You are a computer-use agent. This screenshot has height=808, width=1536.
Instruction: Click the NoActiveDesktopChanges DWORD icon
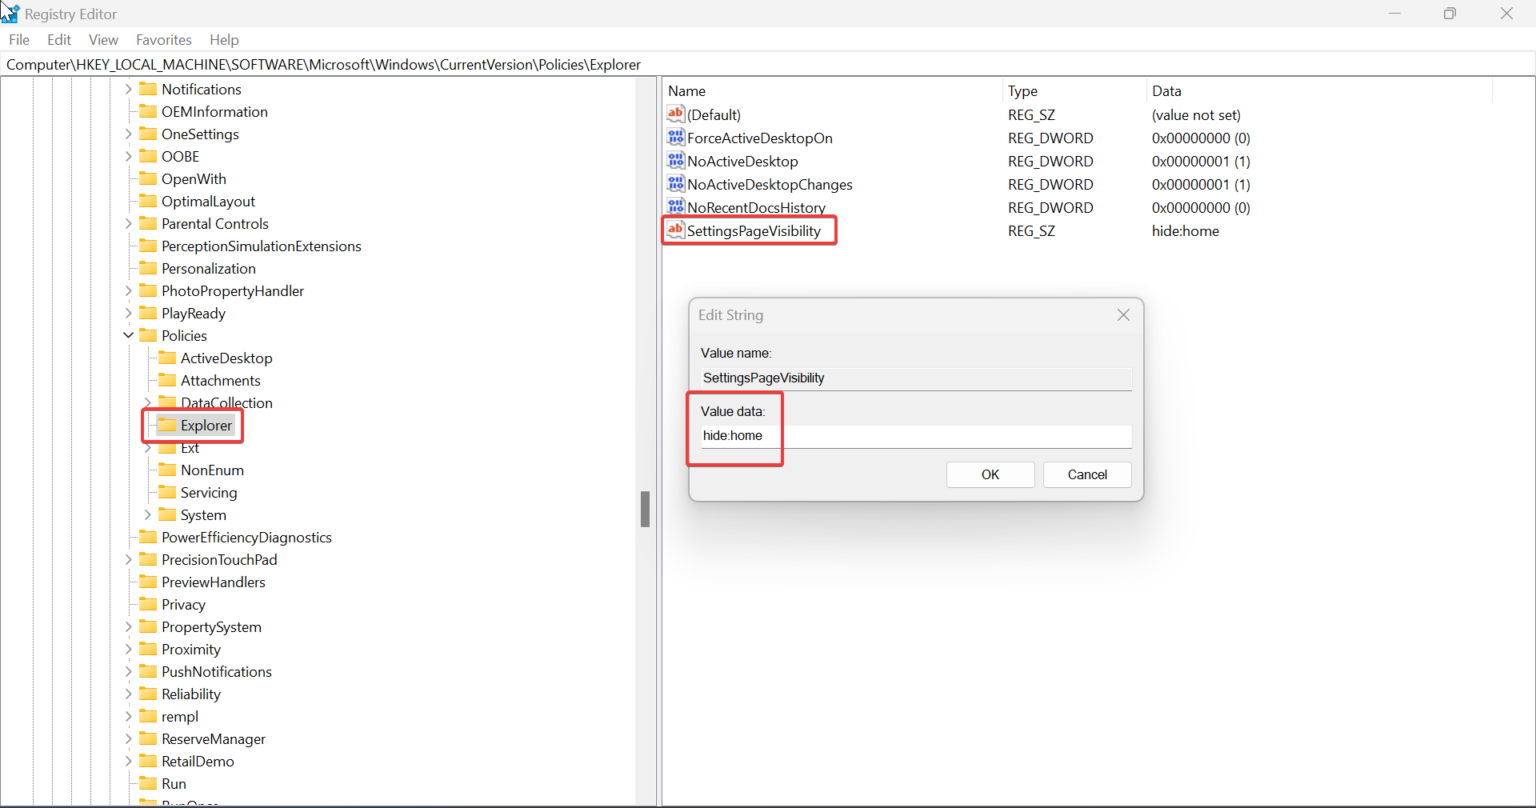pyautogui.click(x=675, y=184)
